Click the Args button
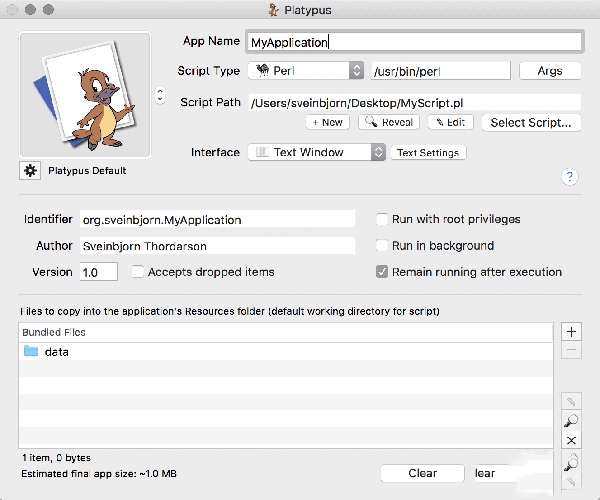600x500 pixels. pyautogui.click(x=550, y=71)
